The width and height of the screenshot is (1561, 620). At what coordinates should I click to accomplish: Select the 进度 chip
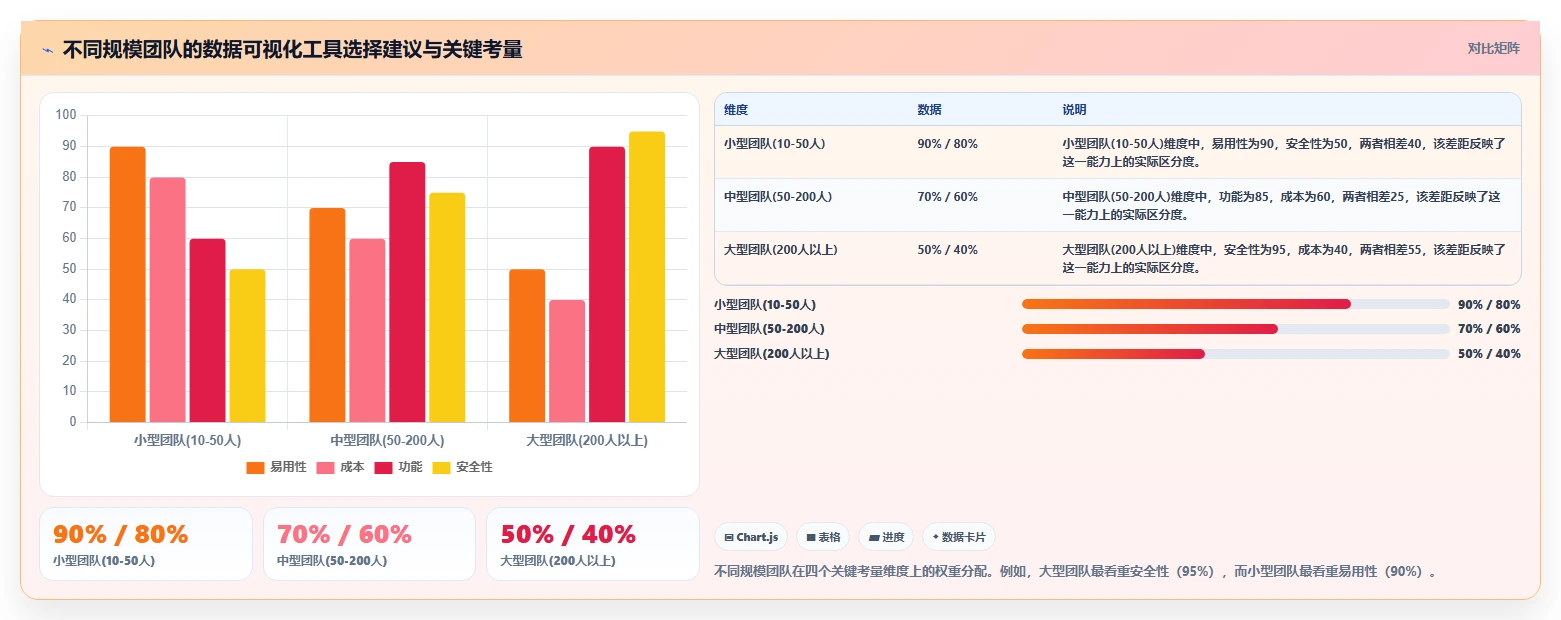tap(886, 537)
